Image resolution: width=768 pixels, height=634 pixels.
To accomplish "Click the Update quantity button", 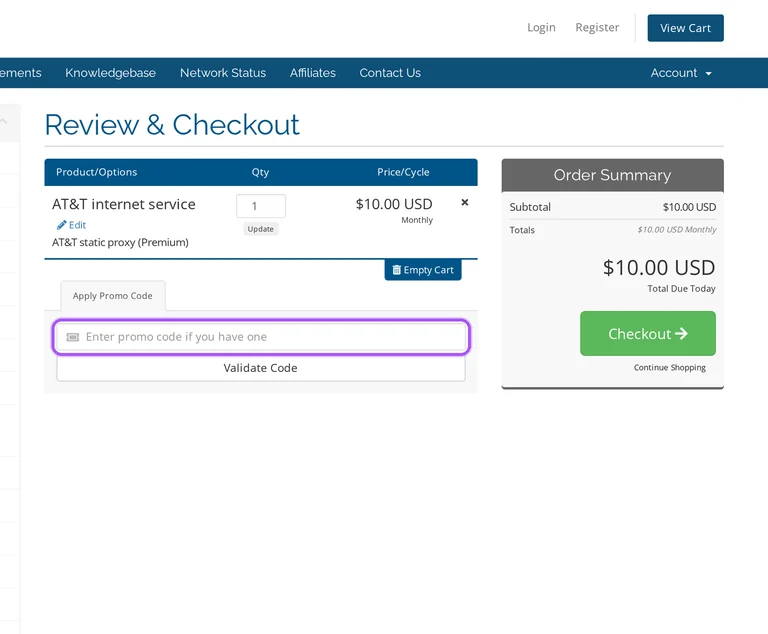I will [x=261, y=229].
